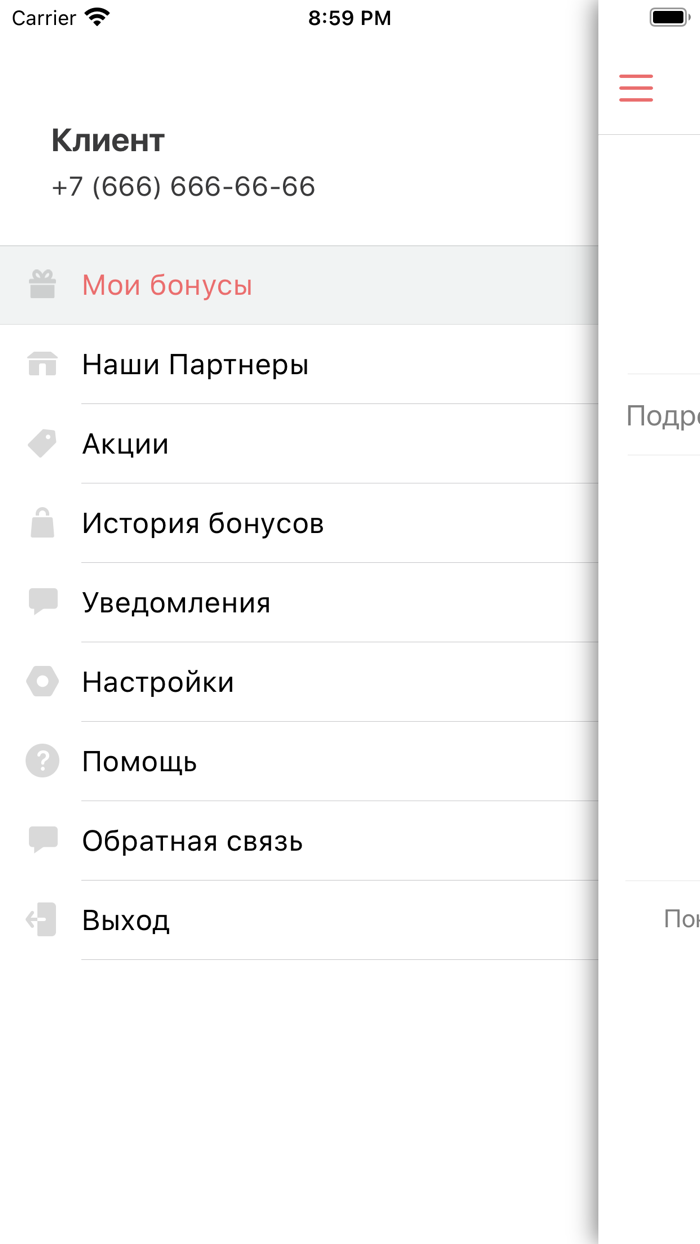Viewport: 700px width, 1244px height.
Task: Tap the speech bubble icon for Уведомления
Action: 42,601
